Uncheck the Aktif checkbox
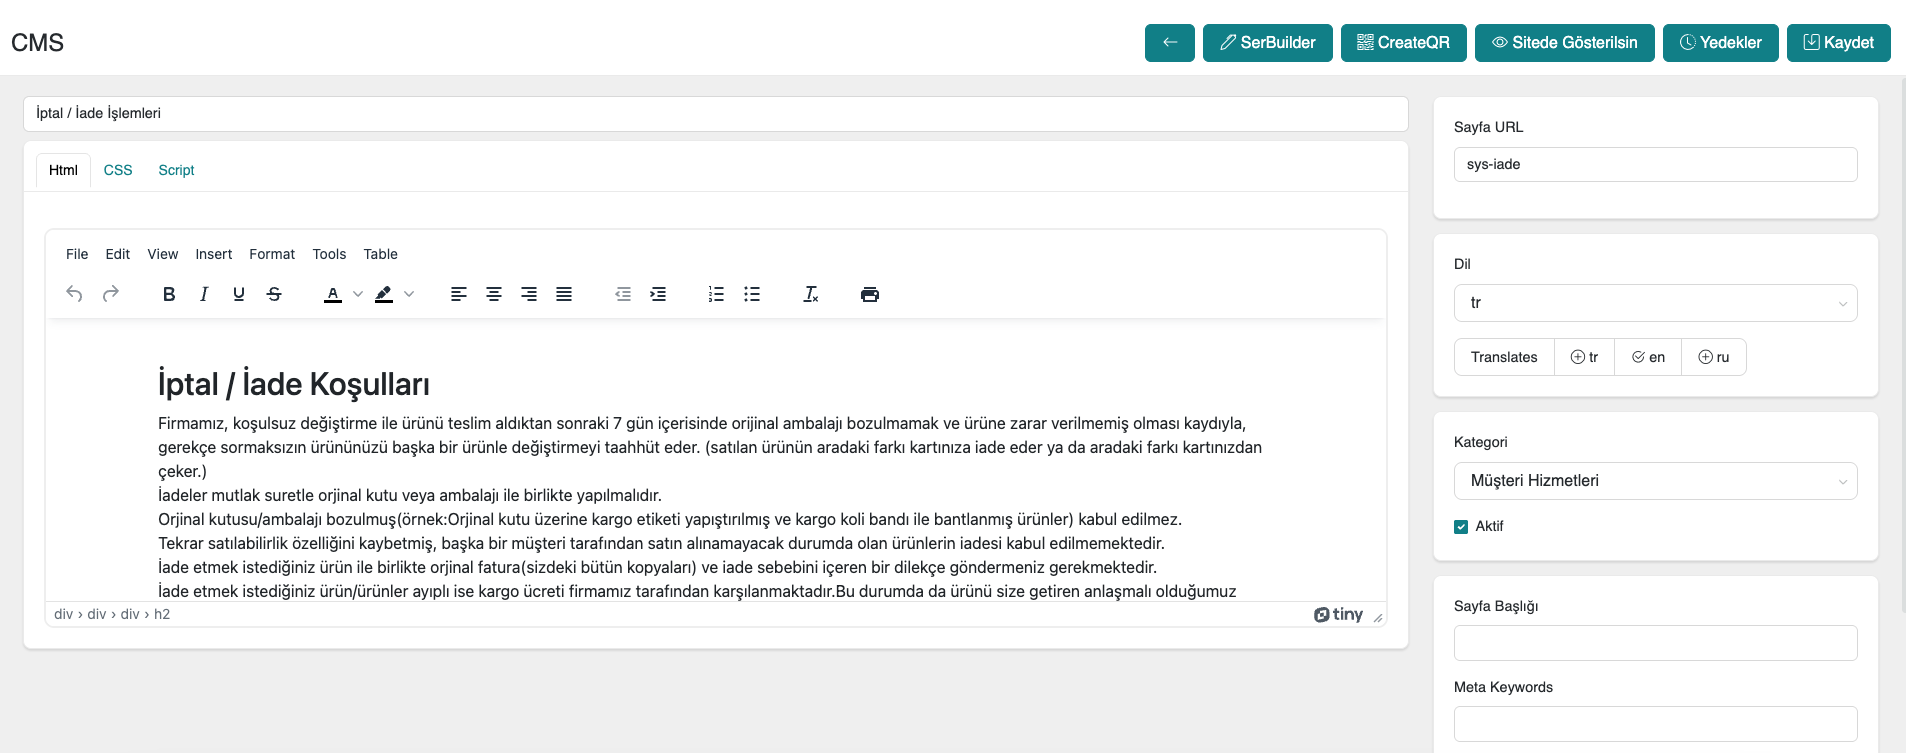The image size is (1906, 753). tap(1461, 527)
